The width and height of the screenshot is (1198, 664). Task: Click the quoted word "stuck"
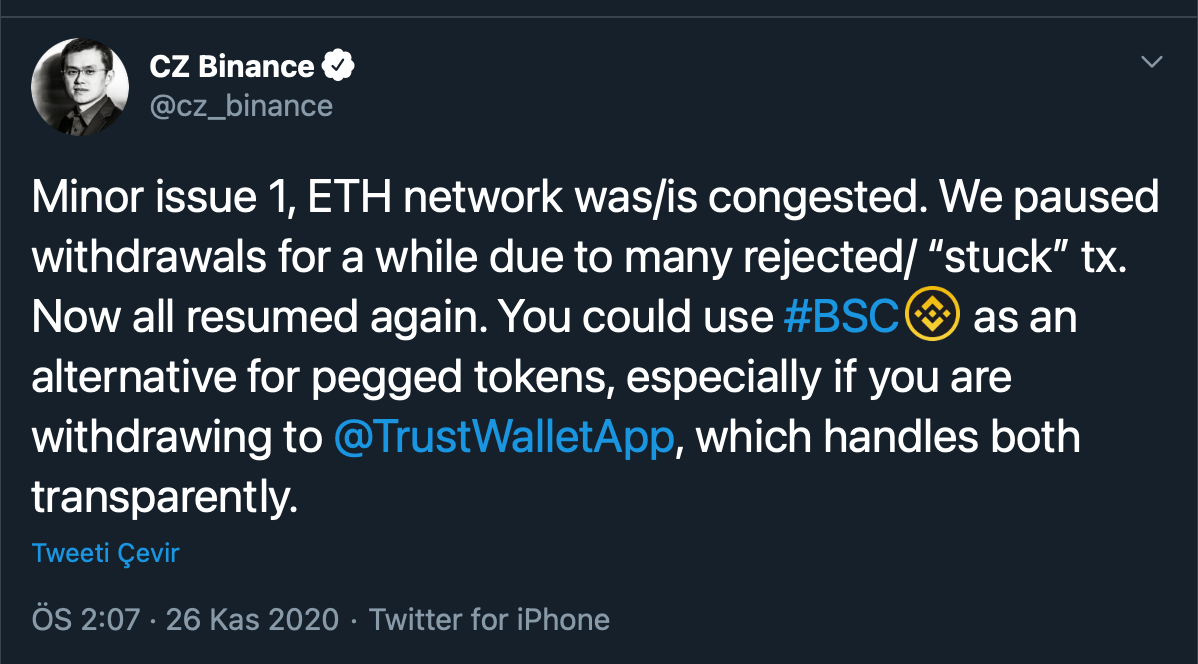pyautogui.click(x=996, y=258)
